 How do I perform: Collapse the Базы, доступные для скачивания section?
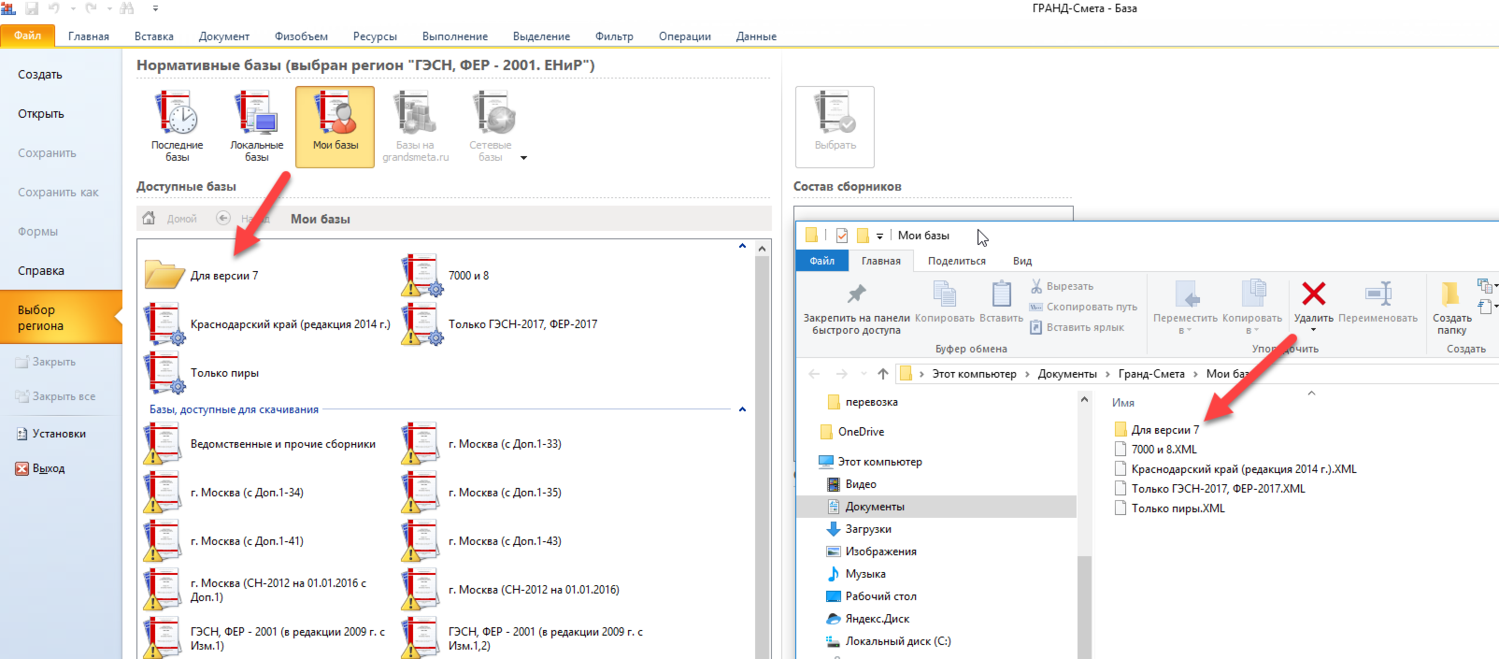click(742, 409)
